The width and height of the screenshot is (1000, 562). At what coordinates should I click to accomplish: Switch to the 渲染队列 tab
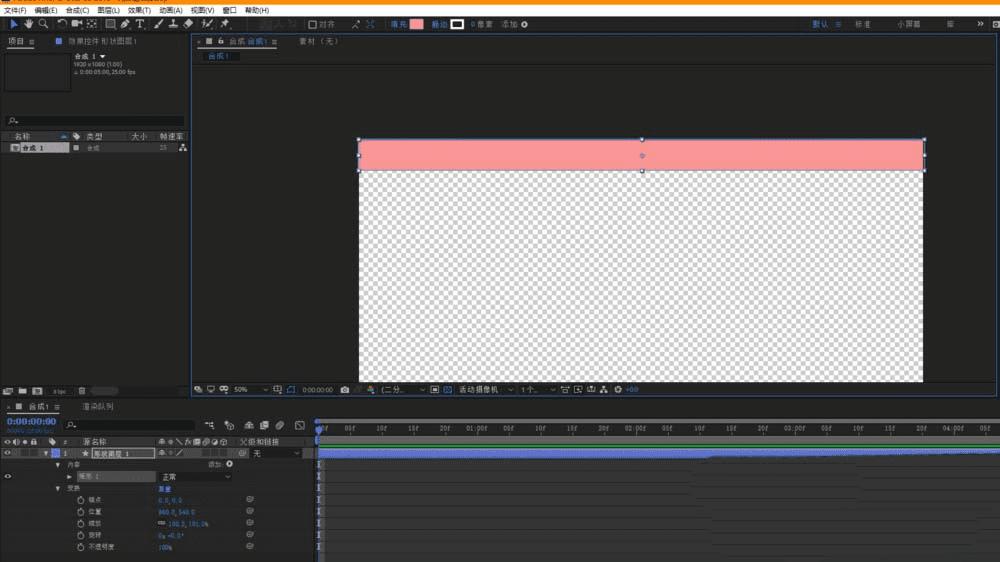[x=98, y=406]
